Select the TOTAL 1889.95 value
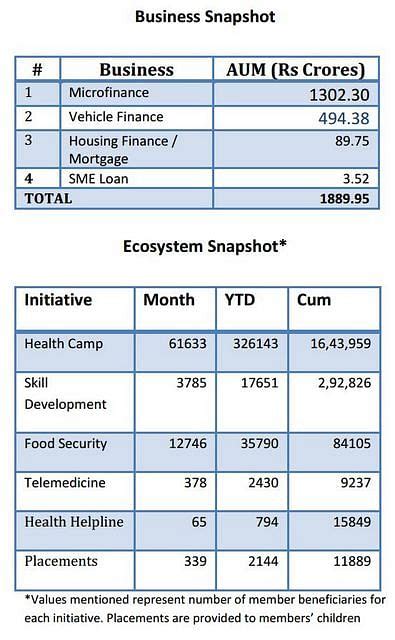The width and height of the screenshot is (395, 640). 344,199
